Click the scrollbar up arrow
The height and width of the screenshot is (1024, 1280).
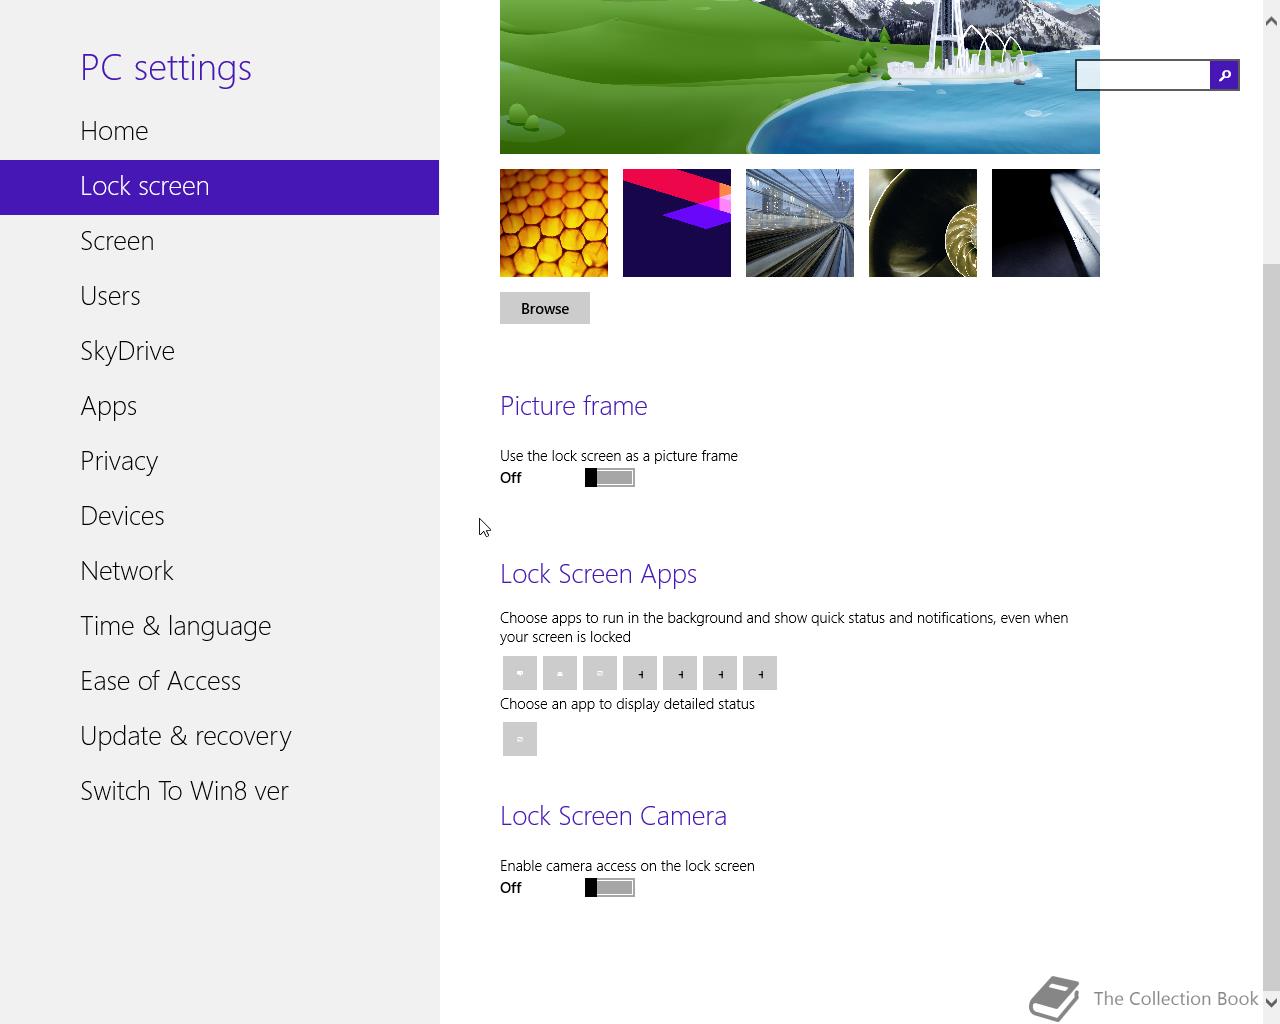(1271, 22)
